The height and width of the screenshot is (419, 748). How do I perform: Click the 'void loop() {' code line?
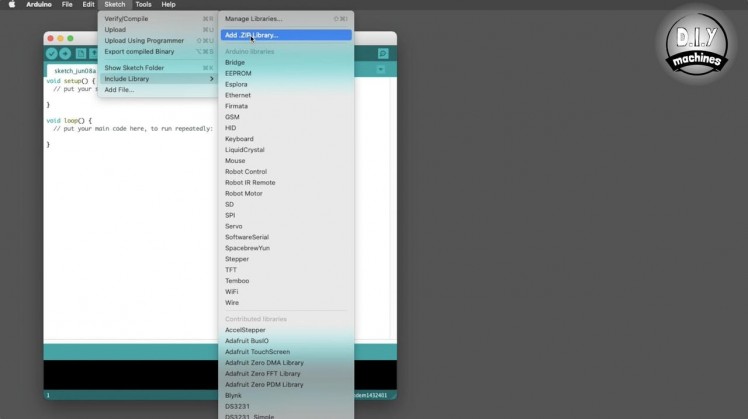click(69, 121)
